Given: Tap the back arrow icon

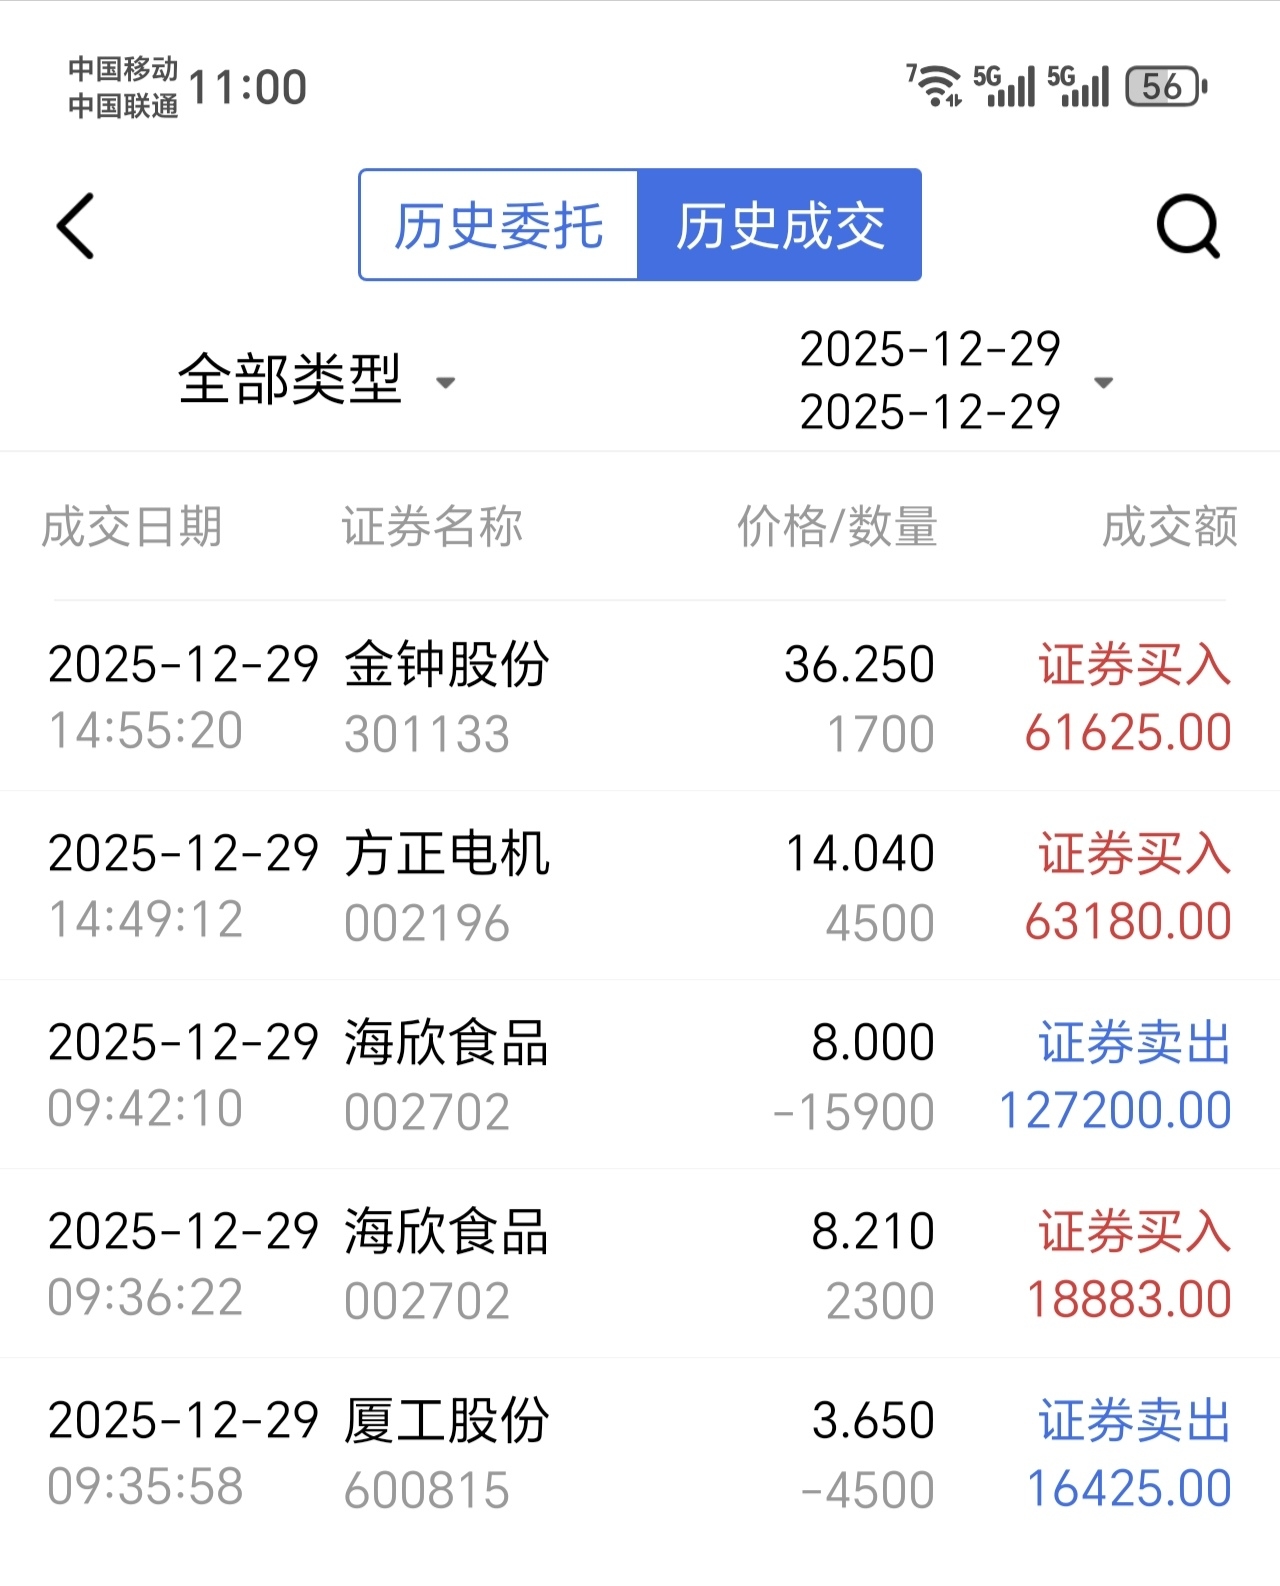Looking at the screenshot, I should pyautogui.click(x=76, y=226).
